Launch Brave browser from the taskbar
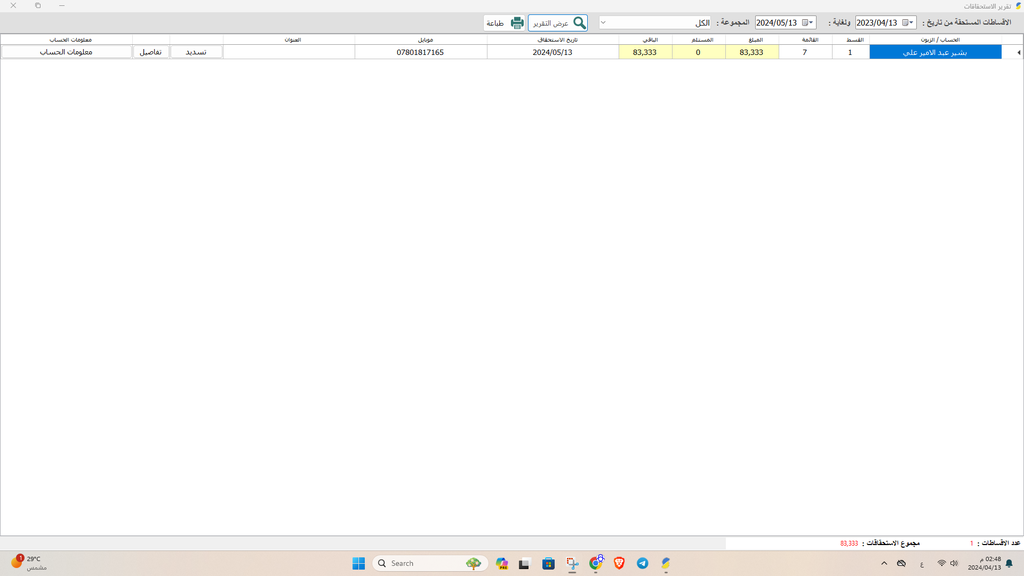This screenshot has width=1024, height=576. [619, 564]
